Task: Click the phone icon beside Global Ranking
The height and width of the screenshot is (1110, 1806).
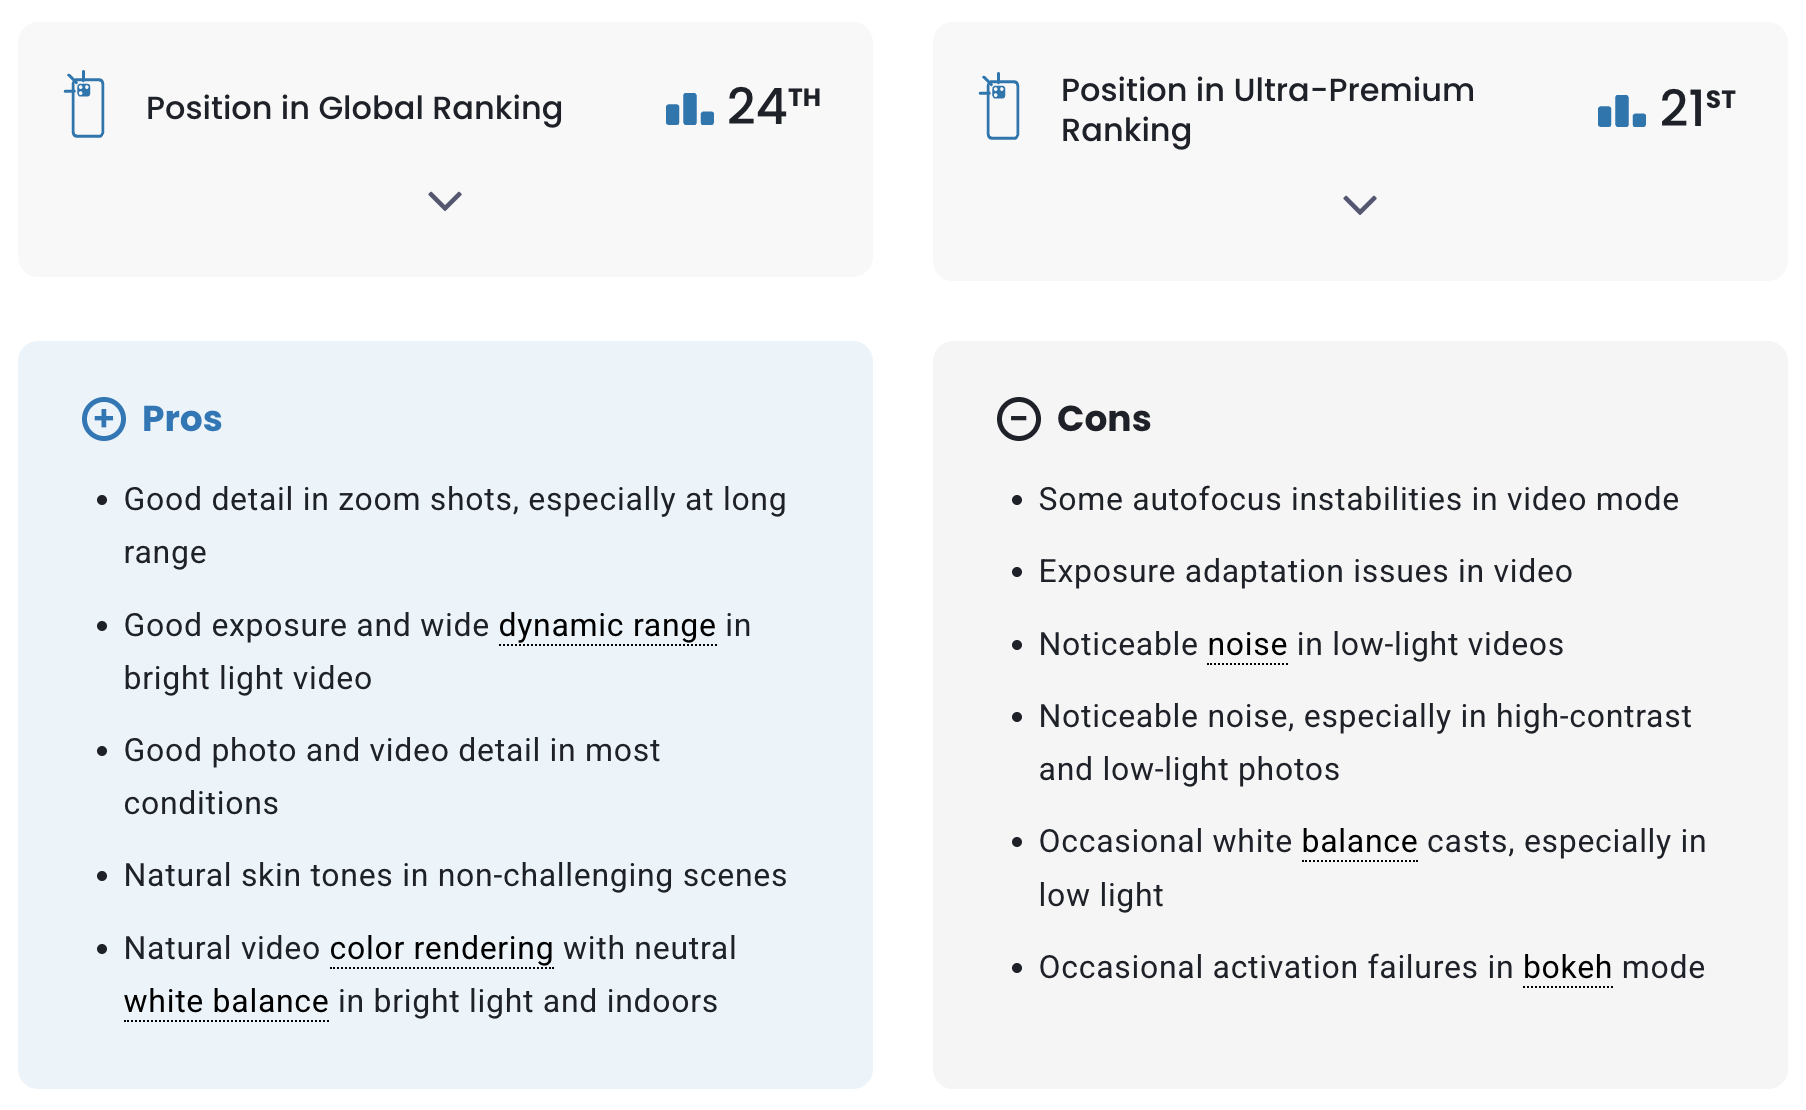Action: click(85, 104)
